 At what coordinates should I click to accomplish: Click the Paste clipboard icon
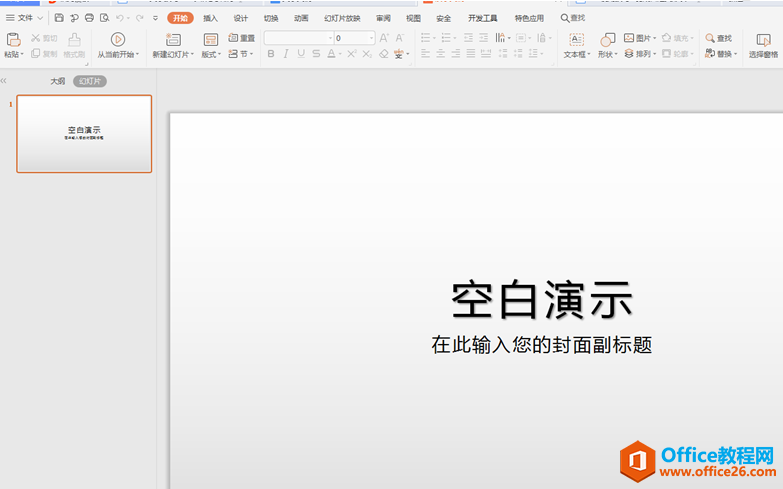pyautogui.click(x=13, y=40)
